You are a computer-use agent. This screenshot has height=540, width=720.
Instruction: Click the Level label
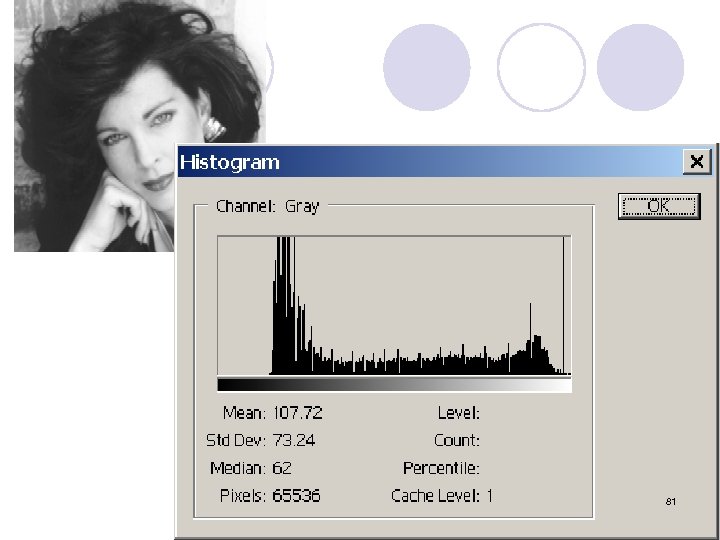[x=458, y=413]
